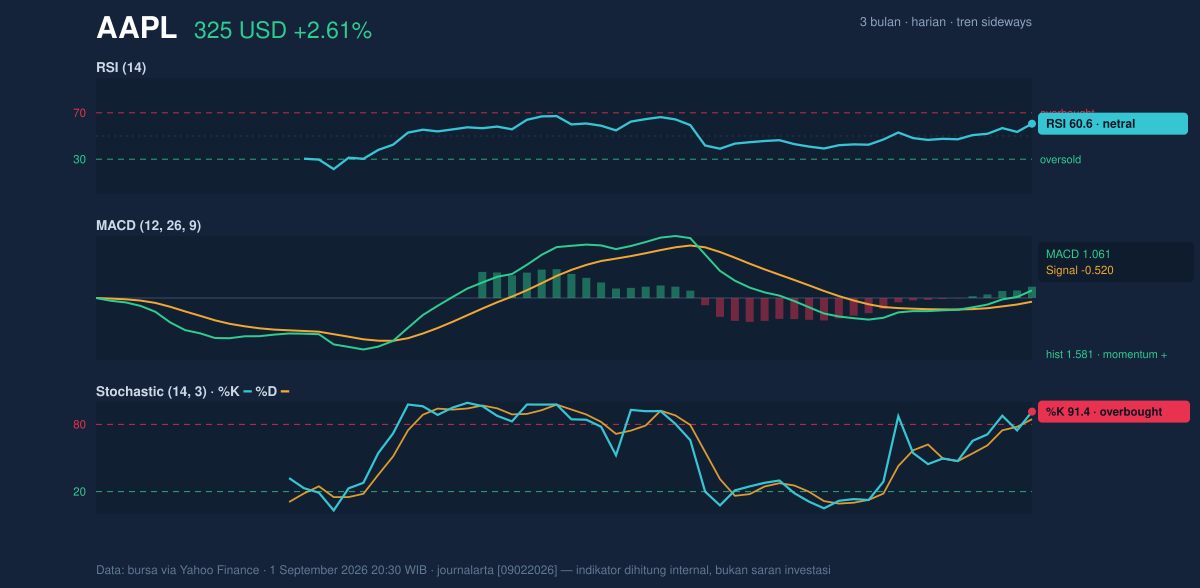Click the %K cyan legend swatch
Screen dimensions: 1200x588
[248, 392]
